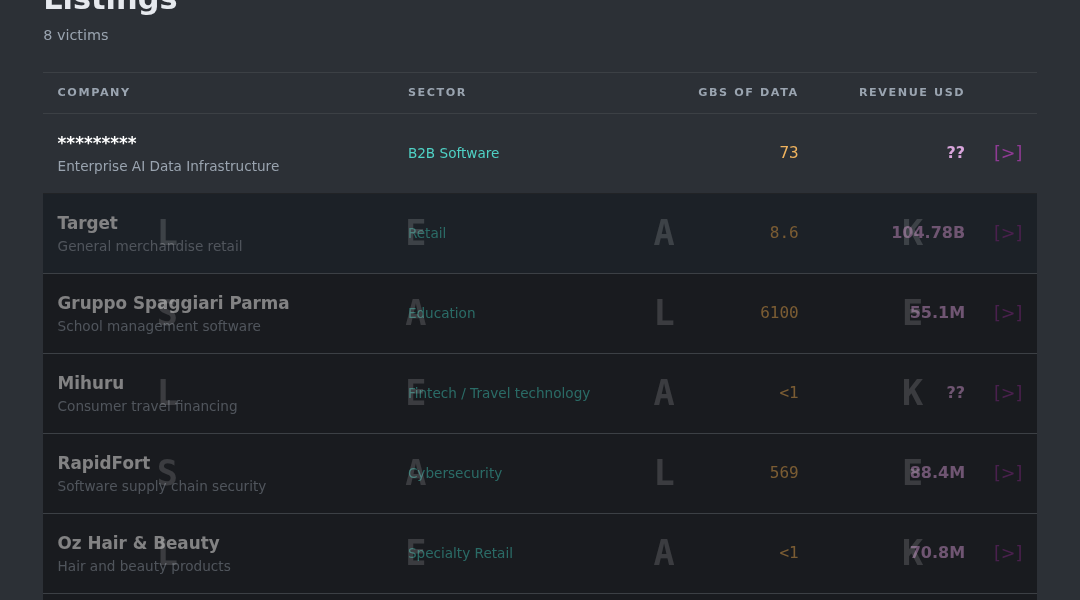Open the [>] arrow on the Target row
The width and height of the screenshot is (1080, 600).
coord(1008,233)
